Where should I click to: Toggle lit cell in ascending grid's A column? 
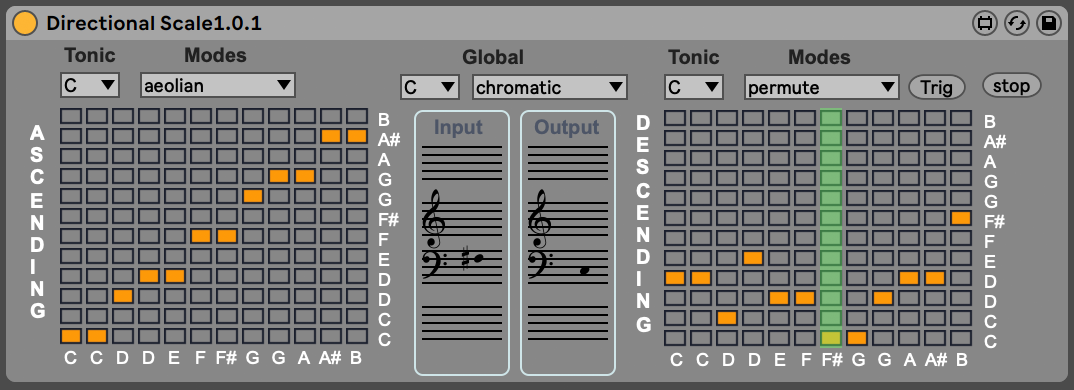305,176
